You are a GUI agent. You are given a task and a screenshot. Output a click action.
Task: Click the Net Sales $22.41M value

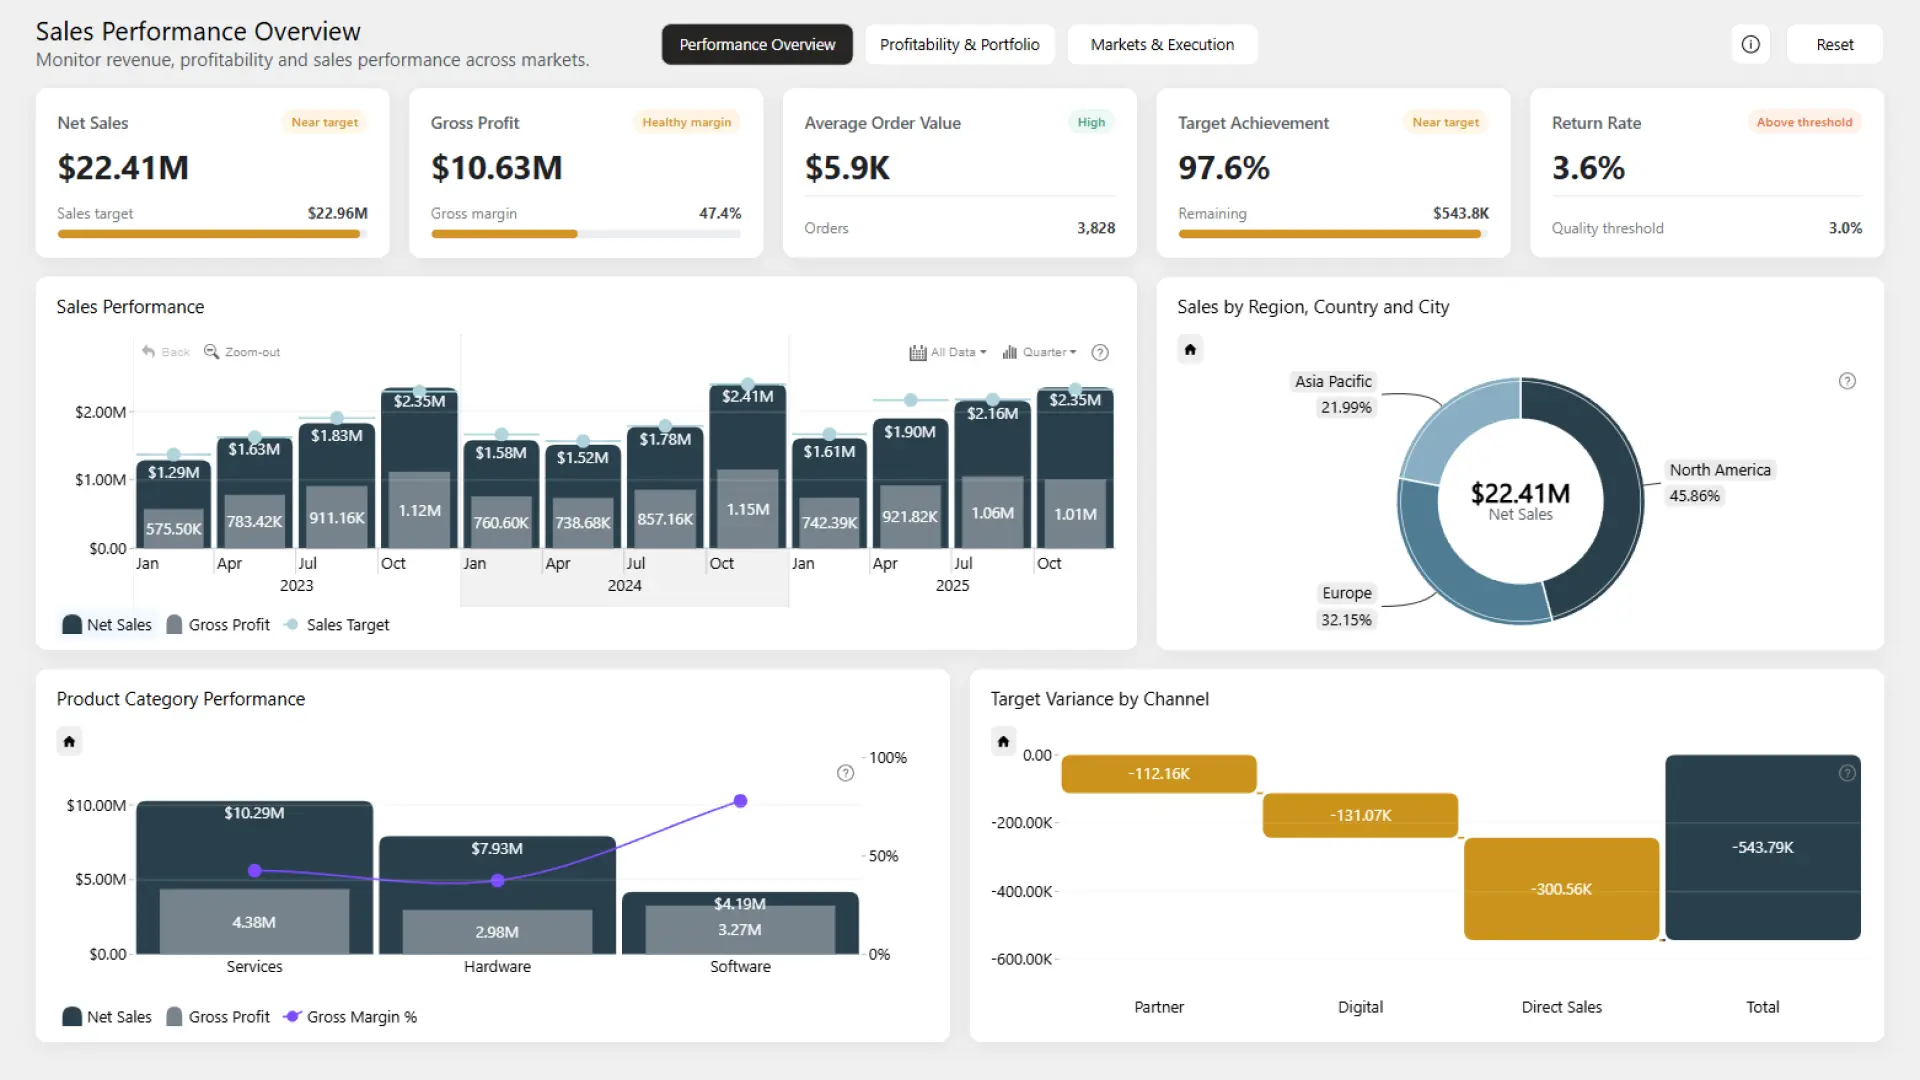point(123,168)
